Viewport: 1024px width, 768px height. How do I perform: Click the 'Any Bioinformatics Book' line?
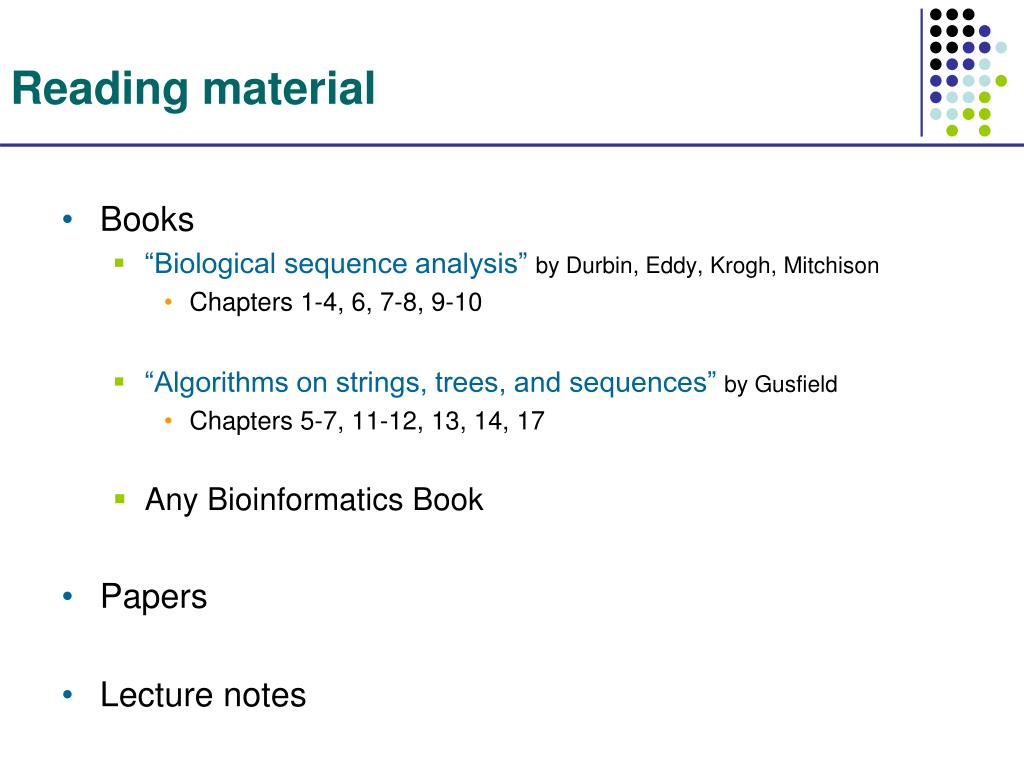314,500
